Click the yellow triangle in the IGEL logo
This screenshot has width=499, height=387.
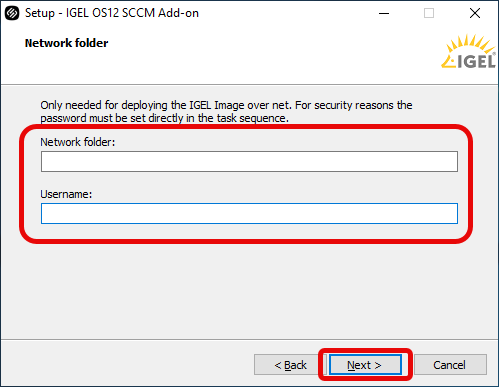pos(448,62)
